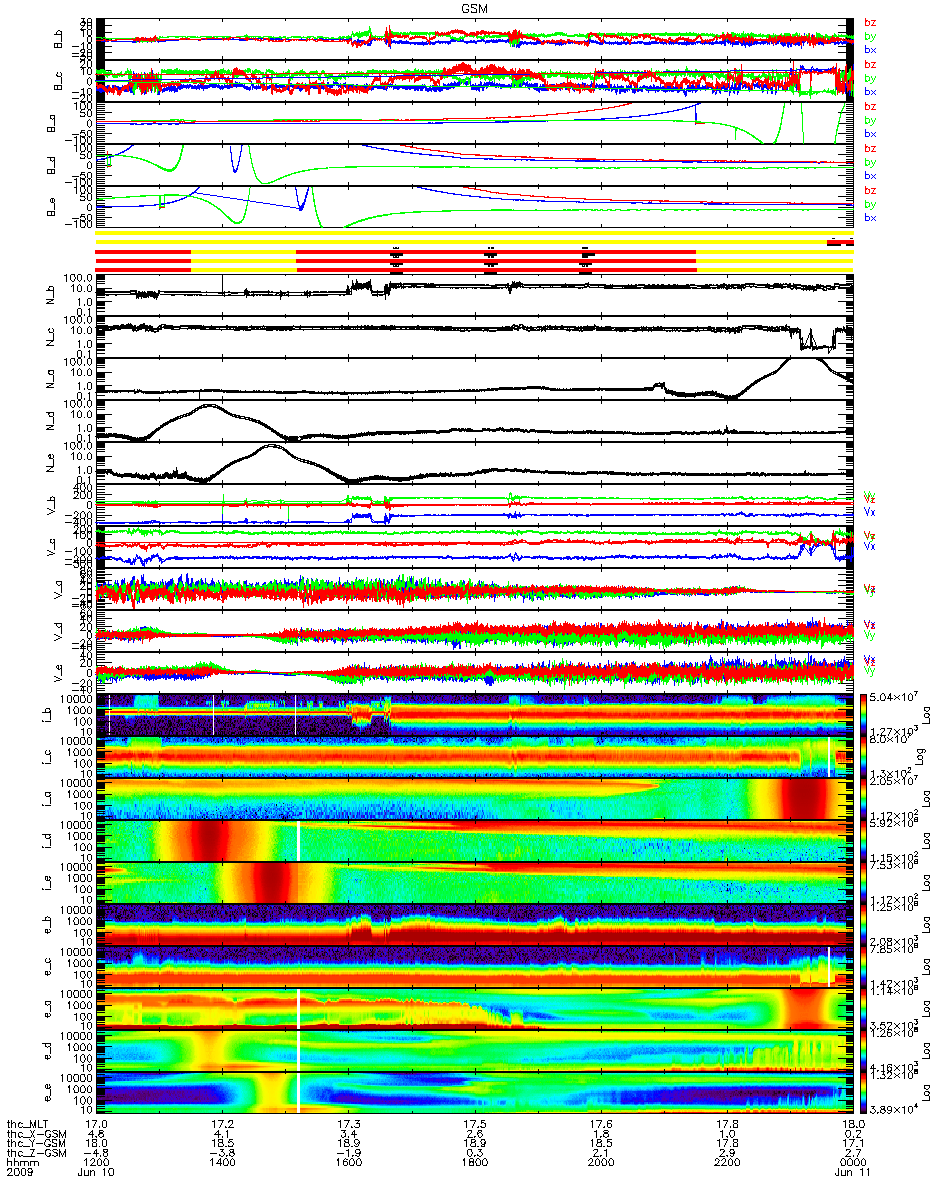Click the GSM plot title
Viewport: 930px width, 1200px height.
pyautogui.click(x=474, y=7)
